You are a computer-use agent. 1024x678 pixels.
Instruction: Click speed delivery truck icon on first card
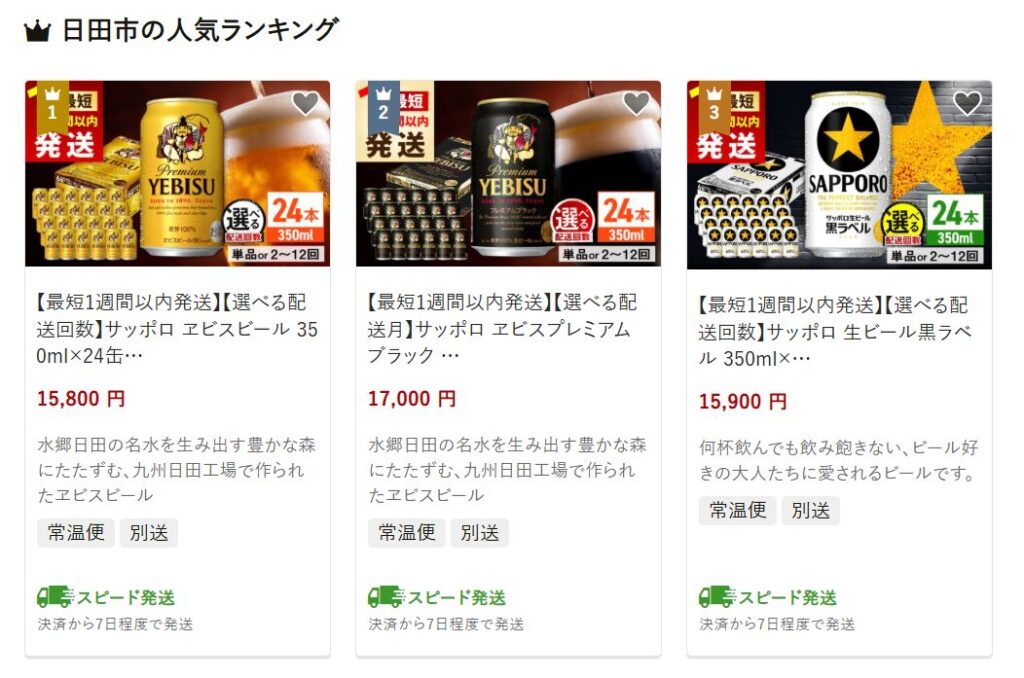coord(56,596)
